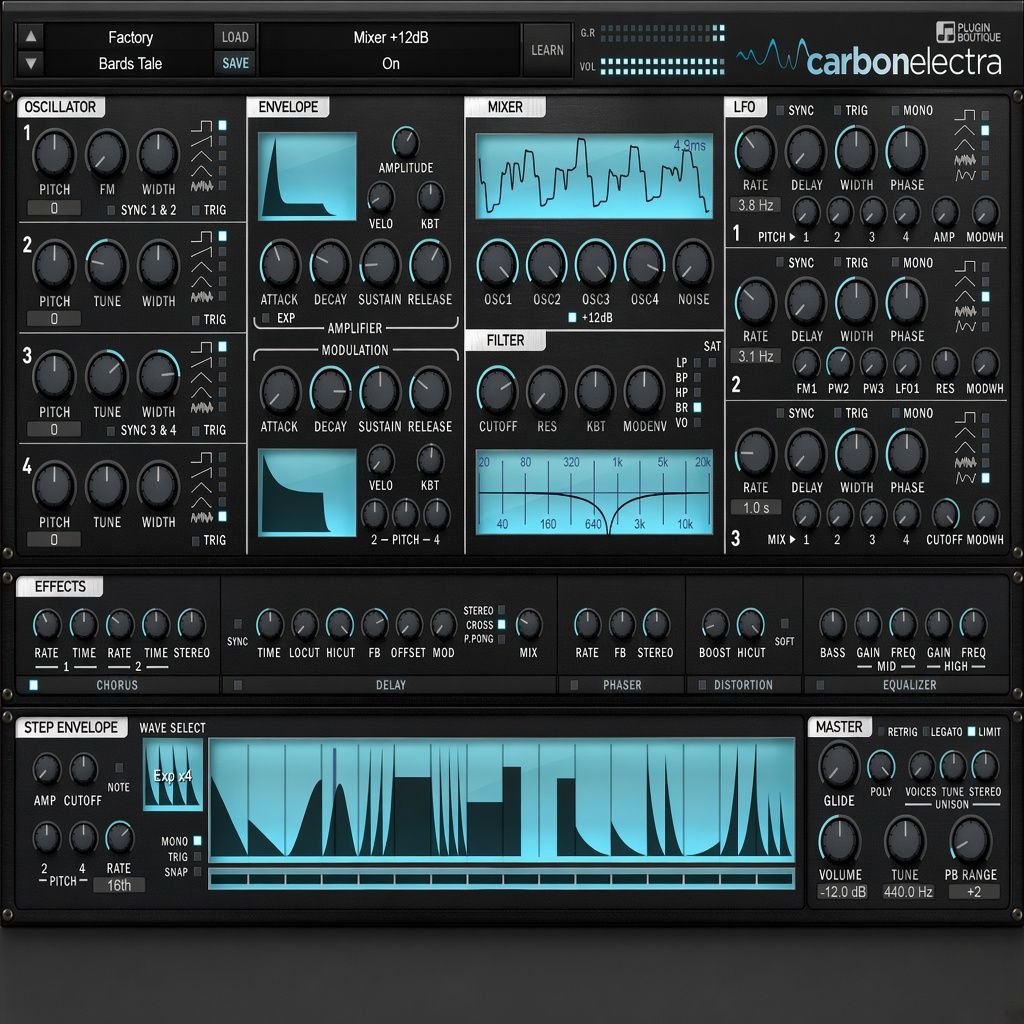Enable delay SYNC option
Screen dimensions: 1024x1024
[238, 624]
